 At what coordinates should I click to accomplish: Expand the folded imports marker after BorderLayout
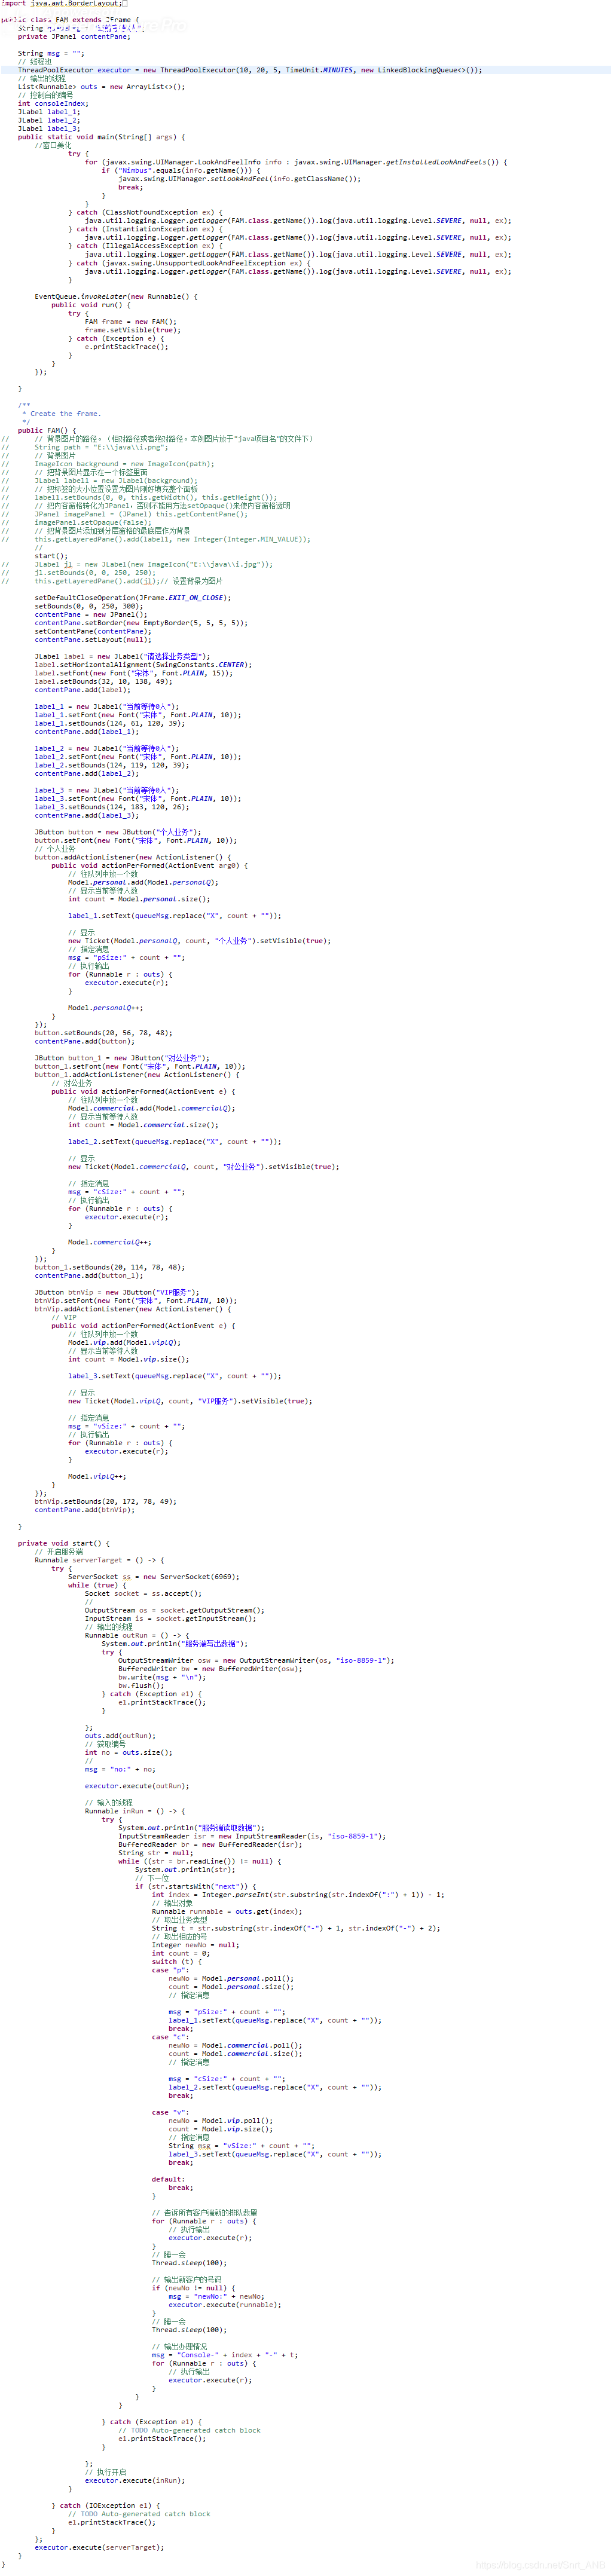[124, 4]
